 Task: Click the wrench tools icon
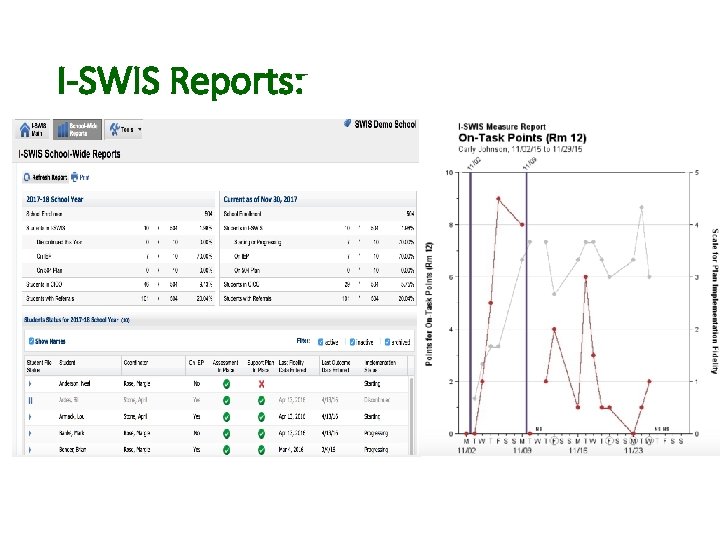pyautogui.click(x=114, y=129)
